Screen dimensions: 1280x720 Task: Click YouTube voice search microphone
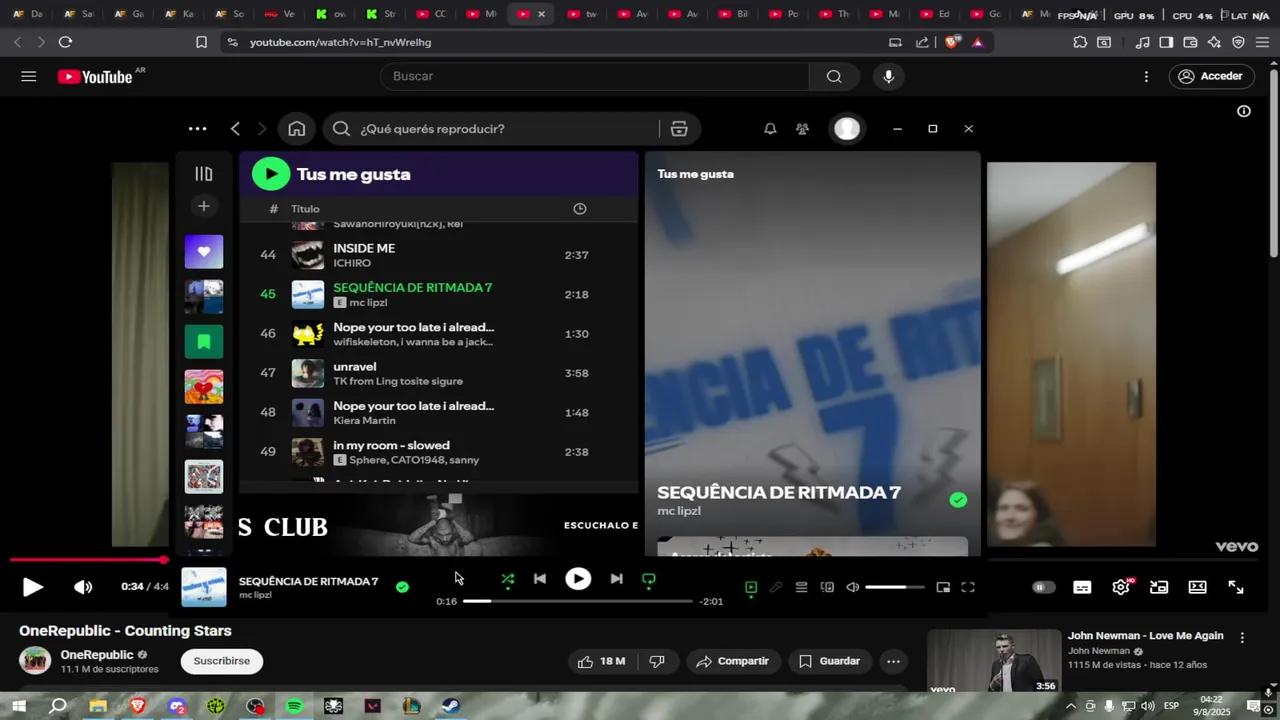point(888,76)
